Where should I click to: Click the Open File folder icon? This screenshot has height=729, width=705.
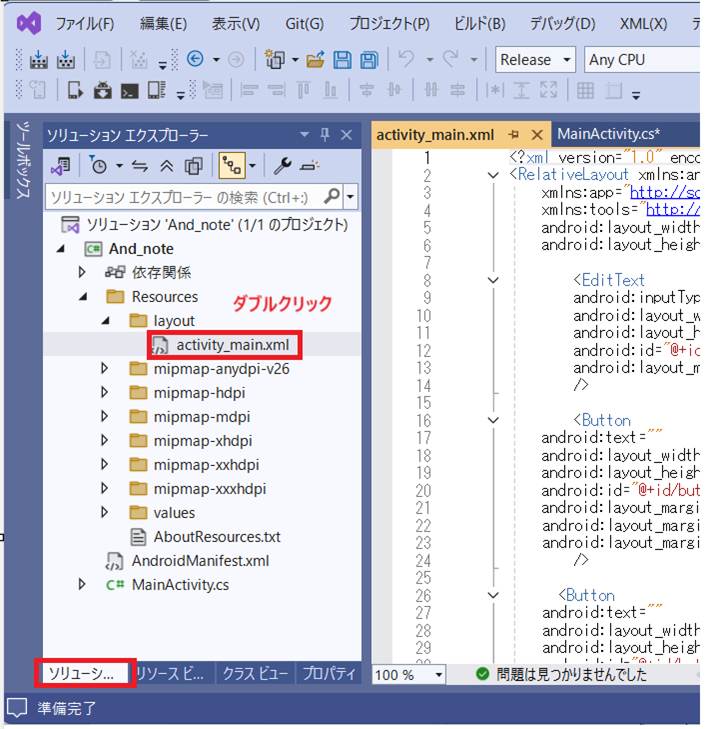pos(316,60)
